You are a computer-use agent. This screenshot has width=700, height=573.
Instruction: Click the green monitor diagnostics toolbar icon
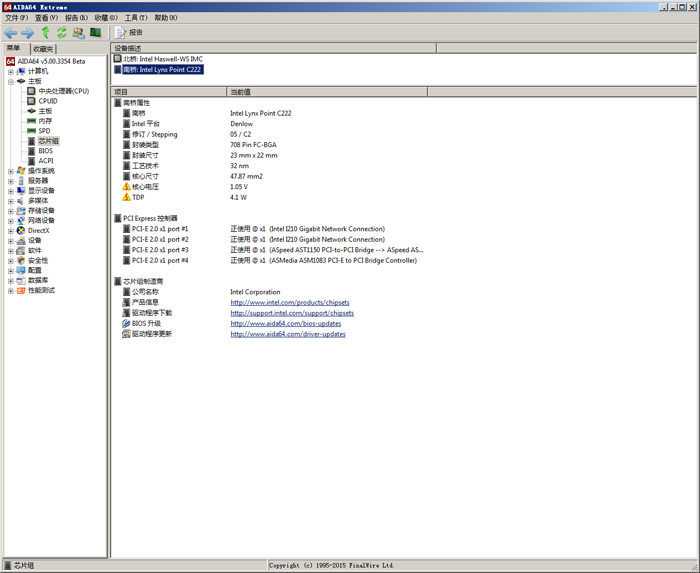tap(96, 33)
